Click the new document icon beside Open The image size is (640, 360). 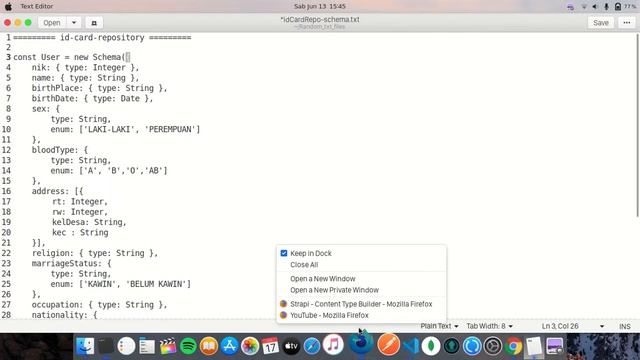[94, 23]
